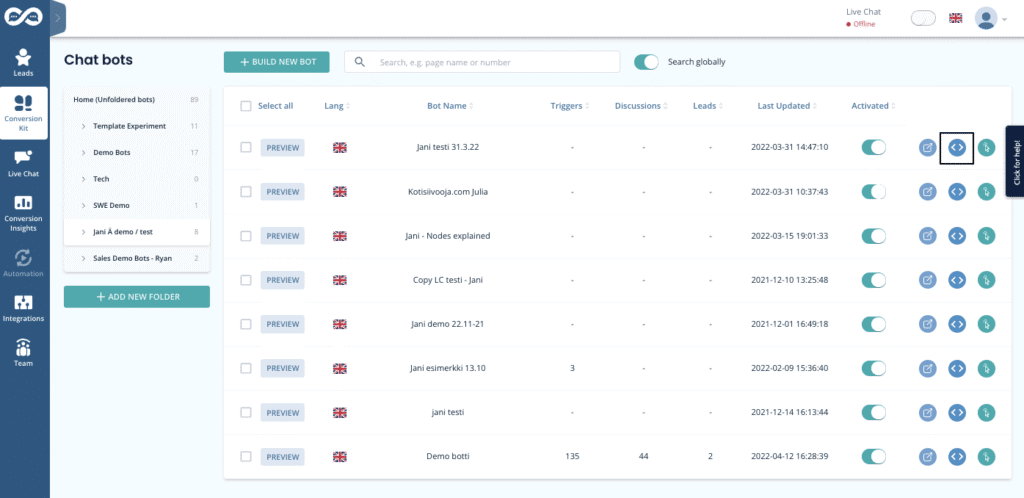Toggle the Live Chat offline switch
This screenshot has width=1024, height=498.
coord(923,18)
